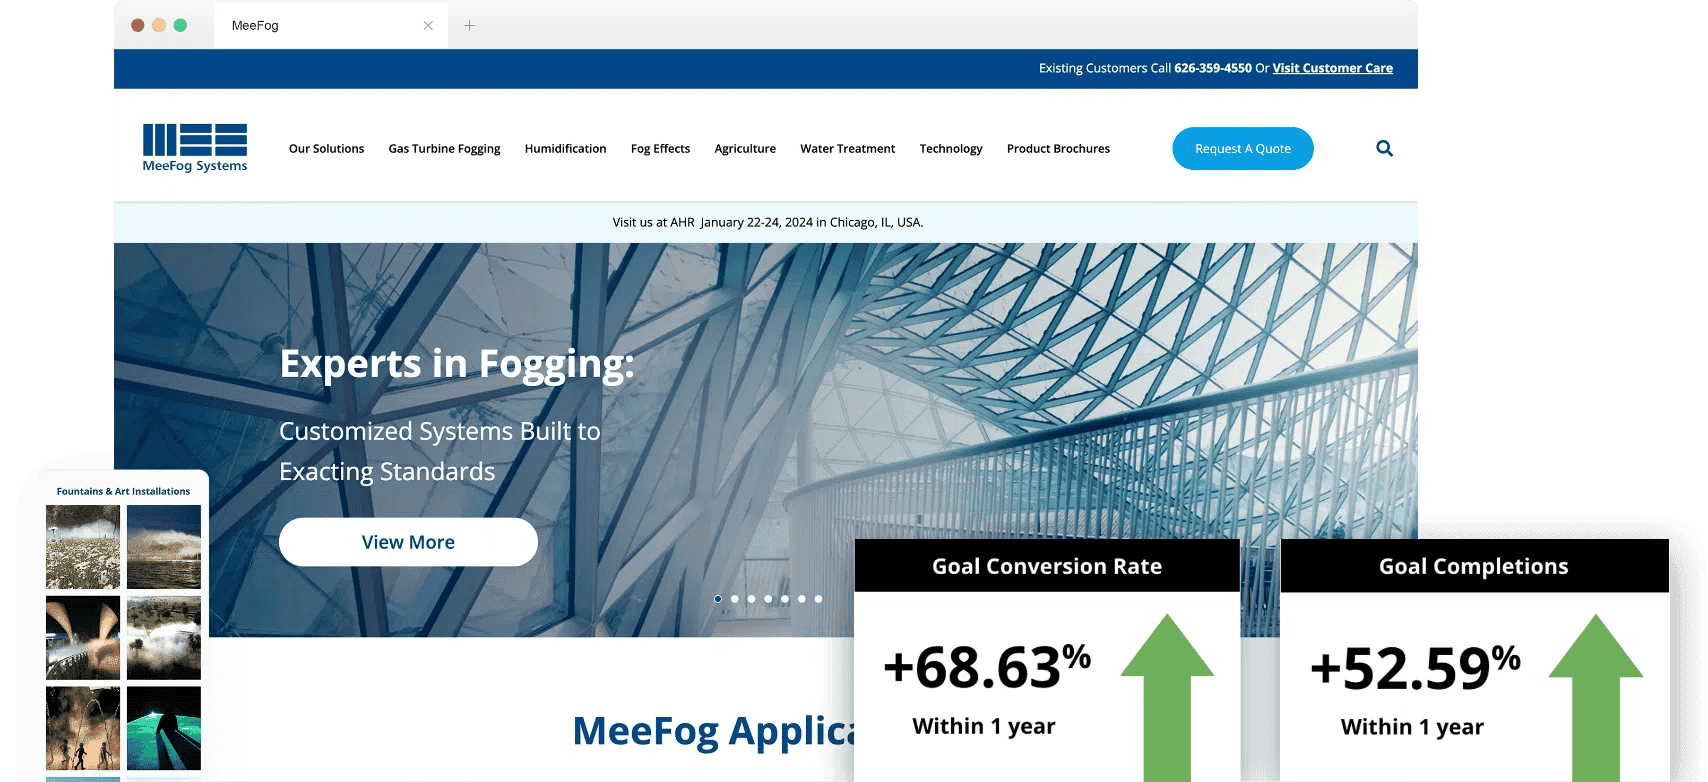1708x782 pixels.
Task: Select the fifth carousel slide dot
Action: click(x=785, y=599)
